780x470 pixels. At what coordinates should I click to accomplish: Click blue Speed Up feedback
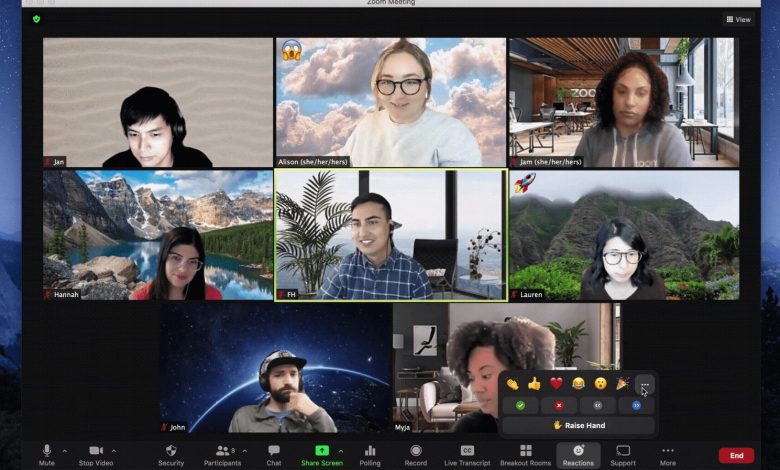click(636, 405)
